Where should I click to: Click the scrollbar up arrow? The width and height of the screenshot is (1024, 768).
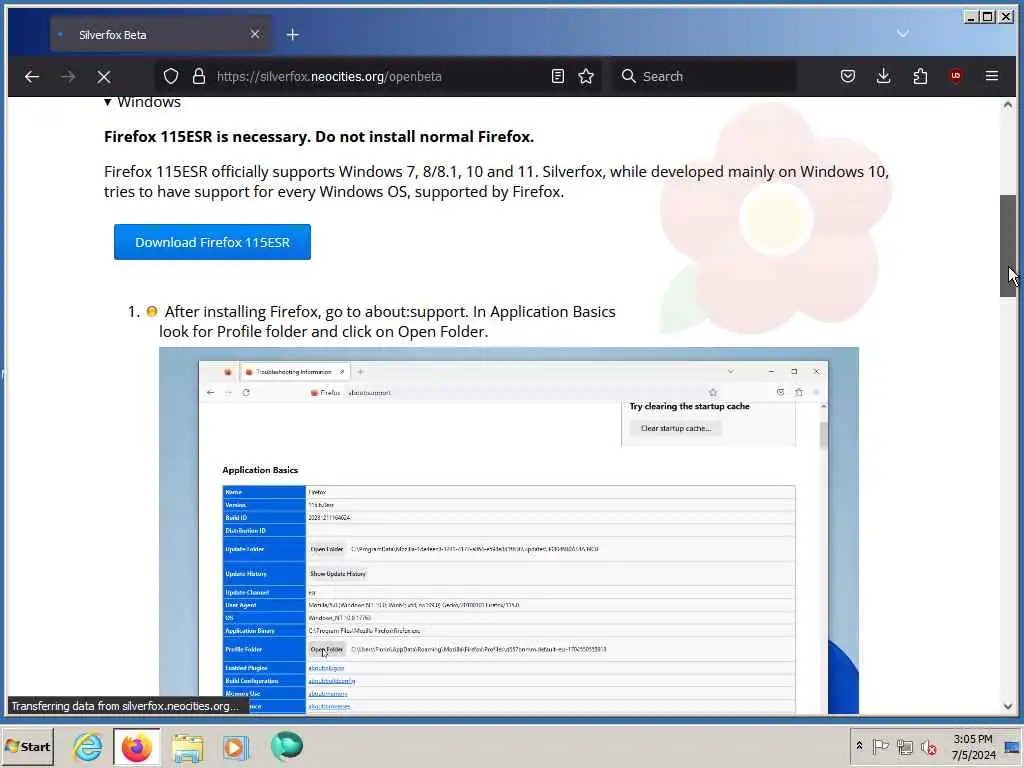pyautogui.click(x=1008, y=104)
